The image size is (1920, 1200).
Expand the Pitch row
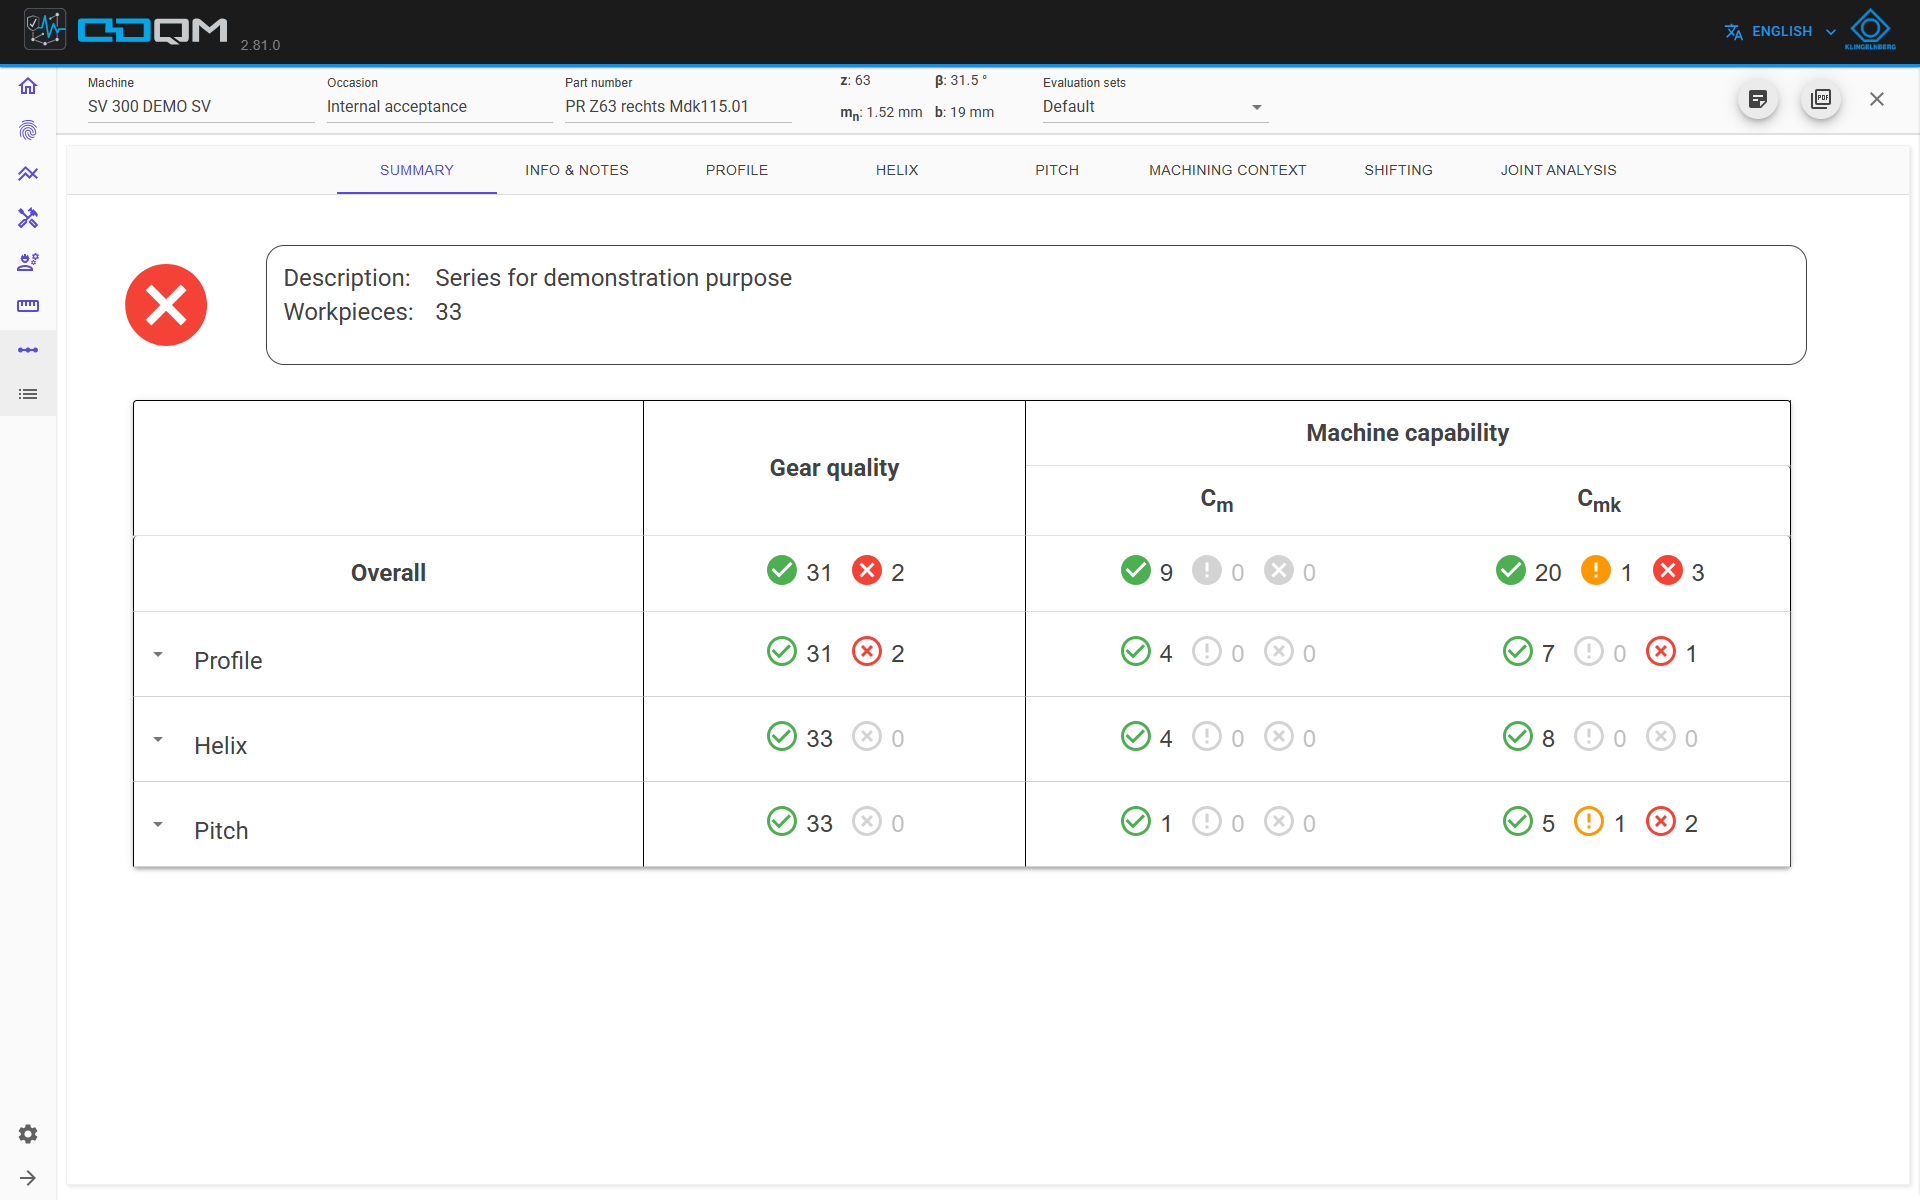pyautogui.click(x=158, y=825)
